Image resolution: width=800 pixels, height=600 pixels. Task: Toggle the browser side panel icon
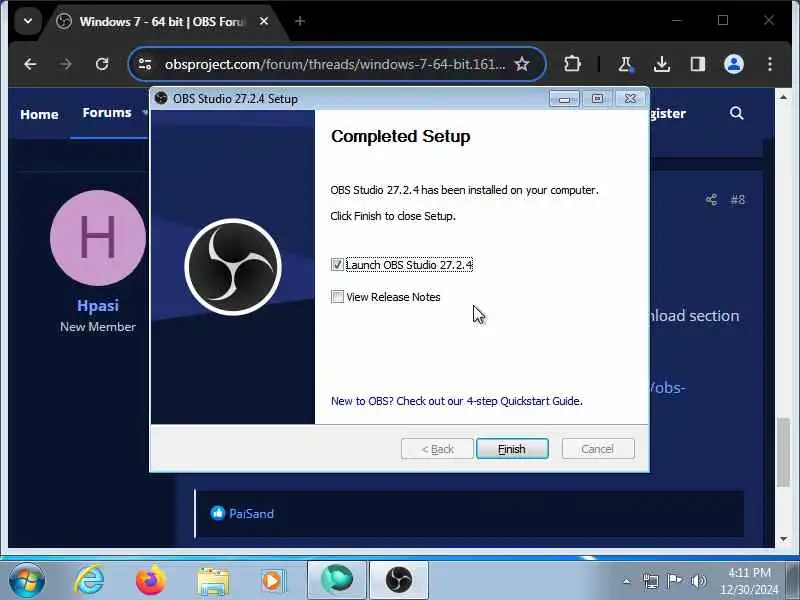(697, 64)
